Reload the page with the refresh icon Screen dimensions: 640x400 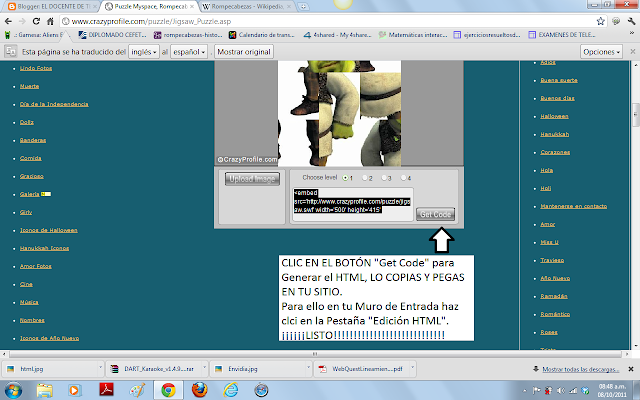point(36,21)
